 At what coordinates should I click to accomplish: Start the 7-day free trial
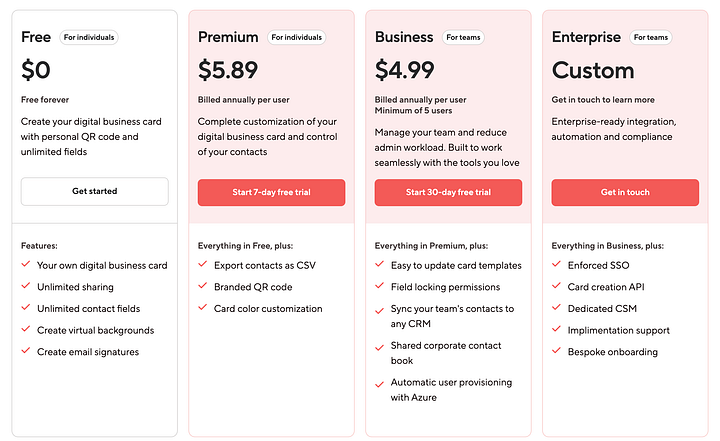[x=271, y=192]
